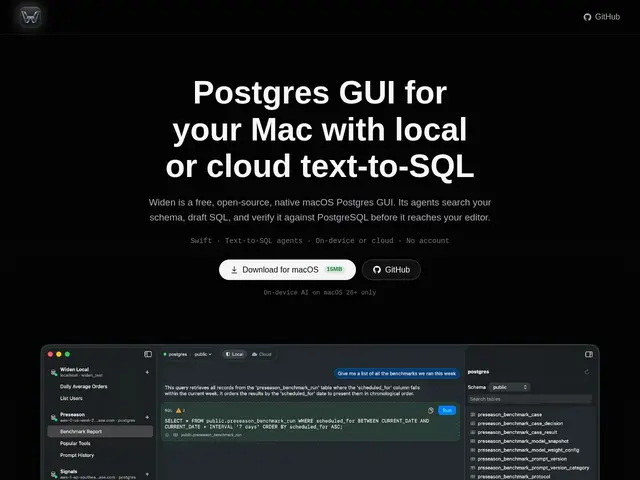Select the preseason_benchmark_case table

click(x=510, y=415)
